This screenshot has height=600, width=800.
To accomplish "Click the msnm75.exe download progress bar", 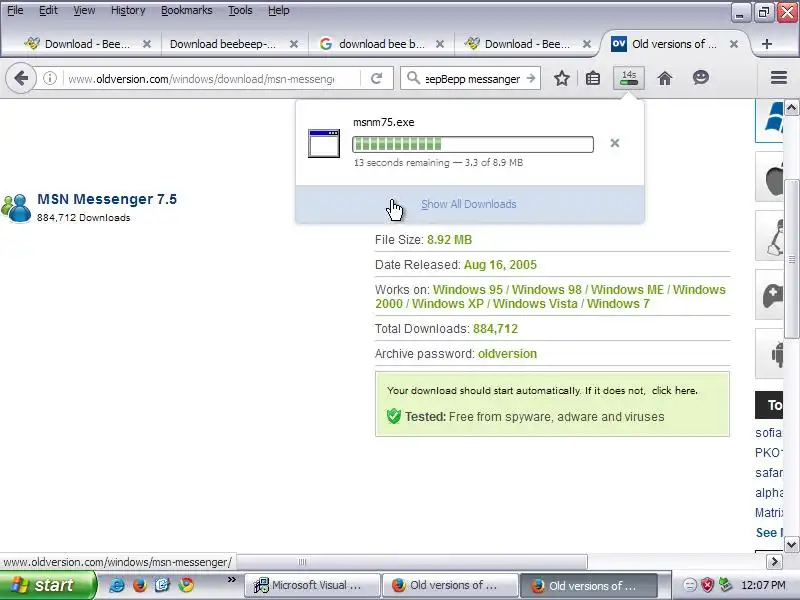I will coord(473,144).
